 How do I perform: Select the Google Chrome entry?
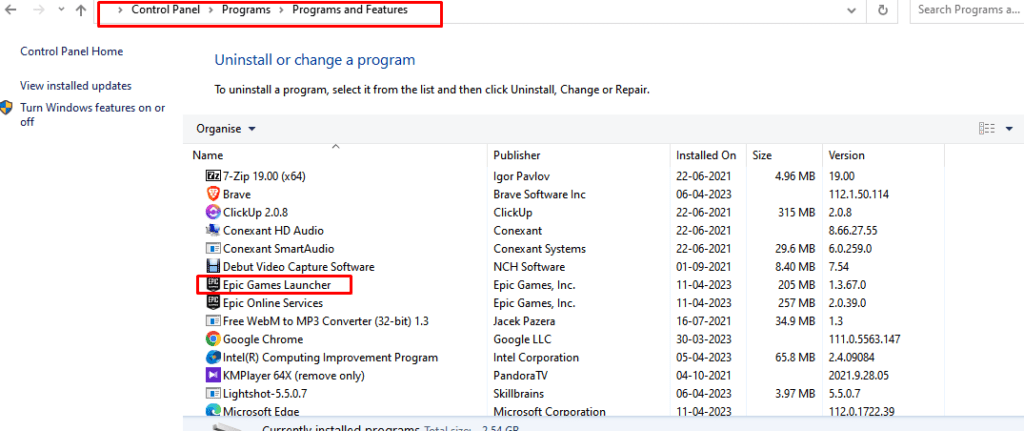click(263, 339)
